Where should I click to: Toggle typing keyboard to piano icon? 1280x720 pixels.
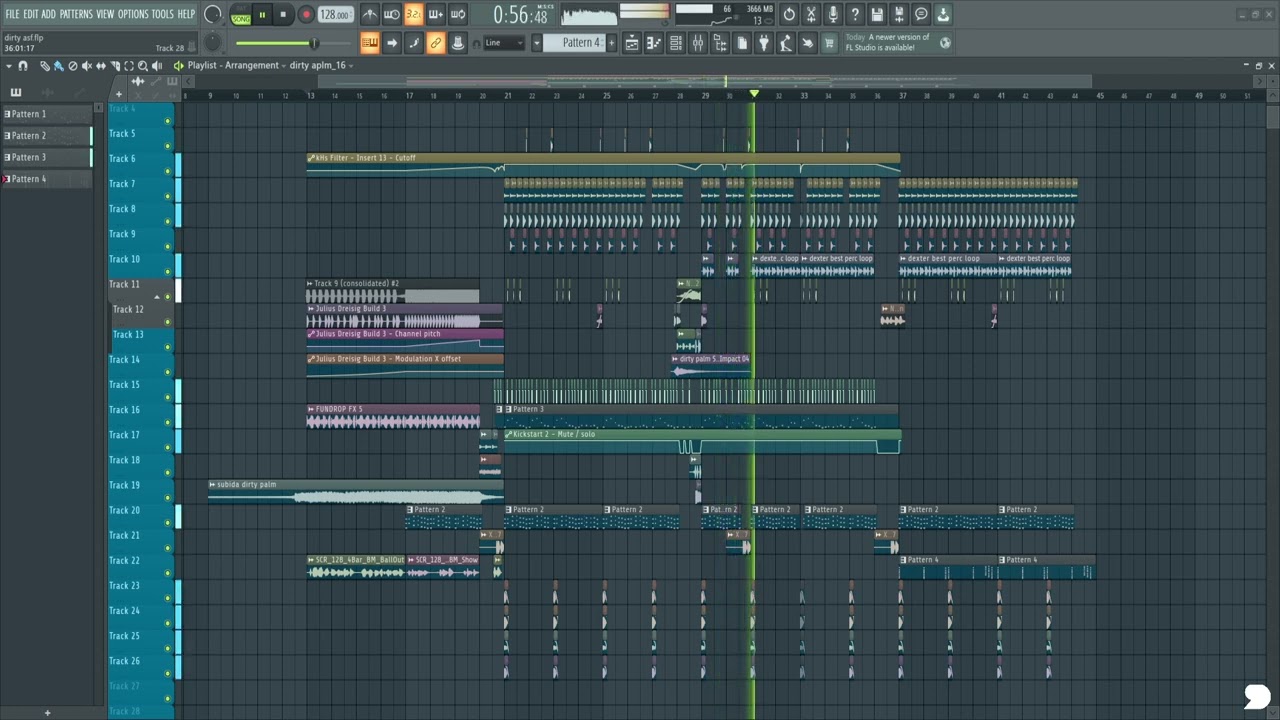point(370,42)
